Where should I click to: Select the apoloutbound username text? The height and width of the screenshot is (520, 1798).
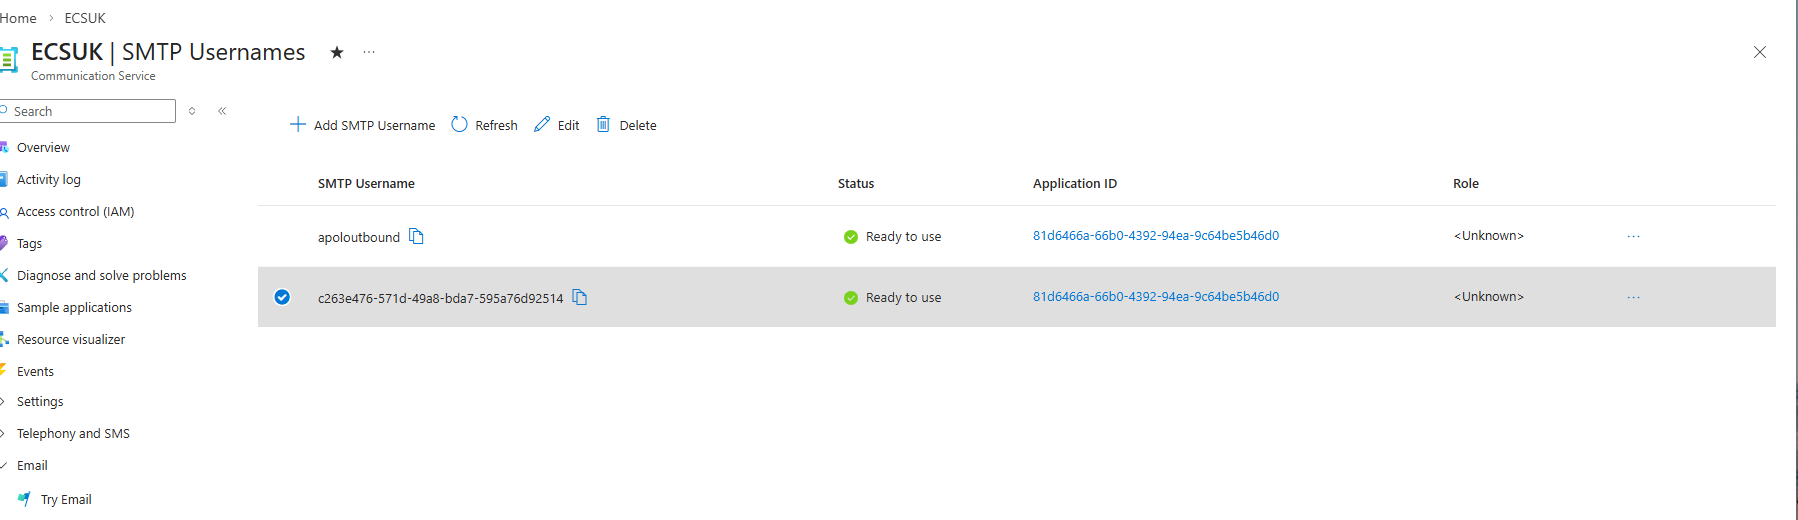tap(359, 237)
